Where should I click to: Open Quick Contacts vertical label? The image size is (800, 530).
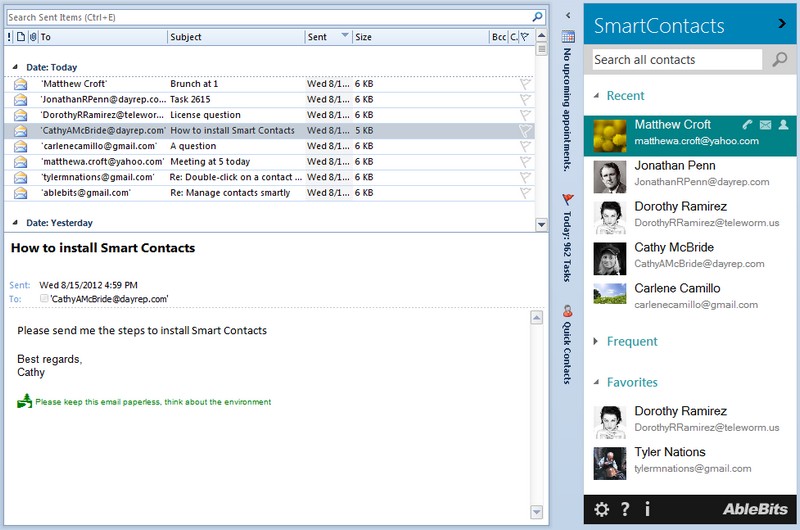click(567, 352)
